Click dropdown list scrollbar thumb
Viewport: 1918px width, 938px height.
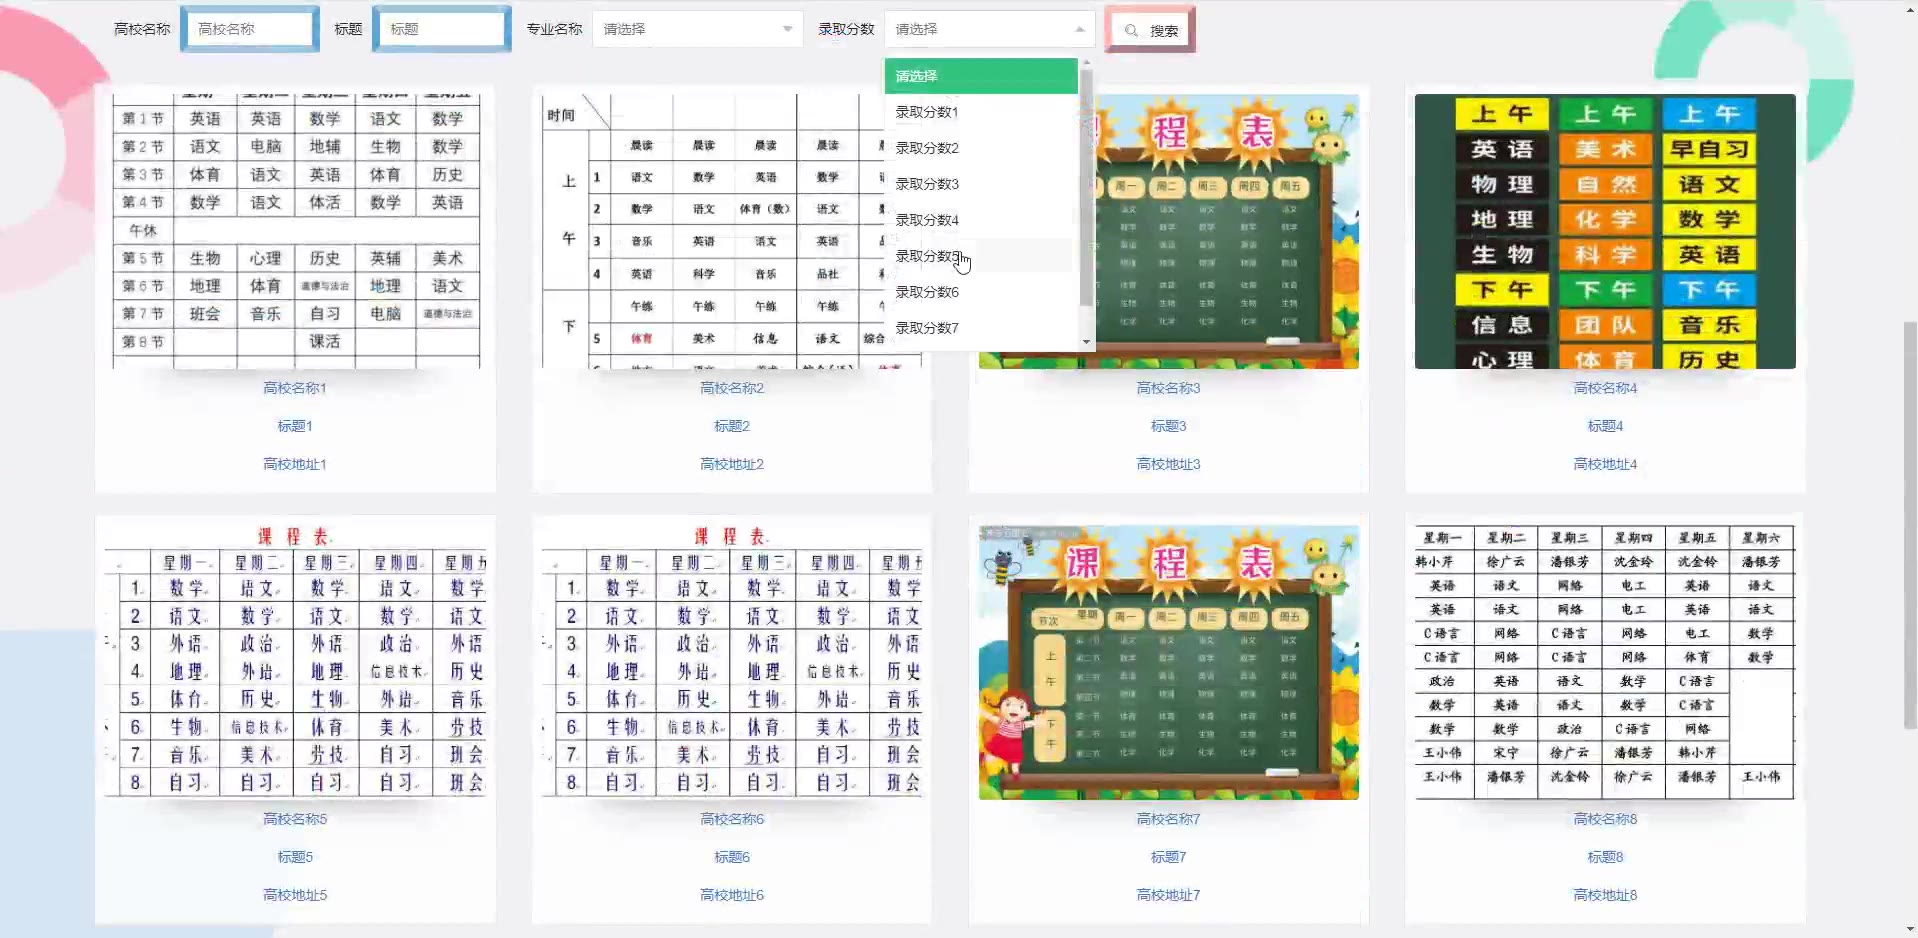1087,188
